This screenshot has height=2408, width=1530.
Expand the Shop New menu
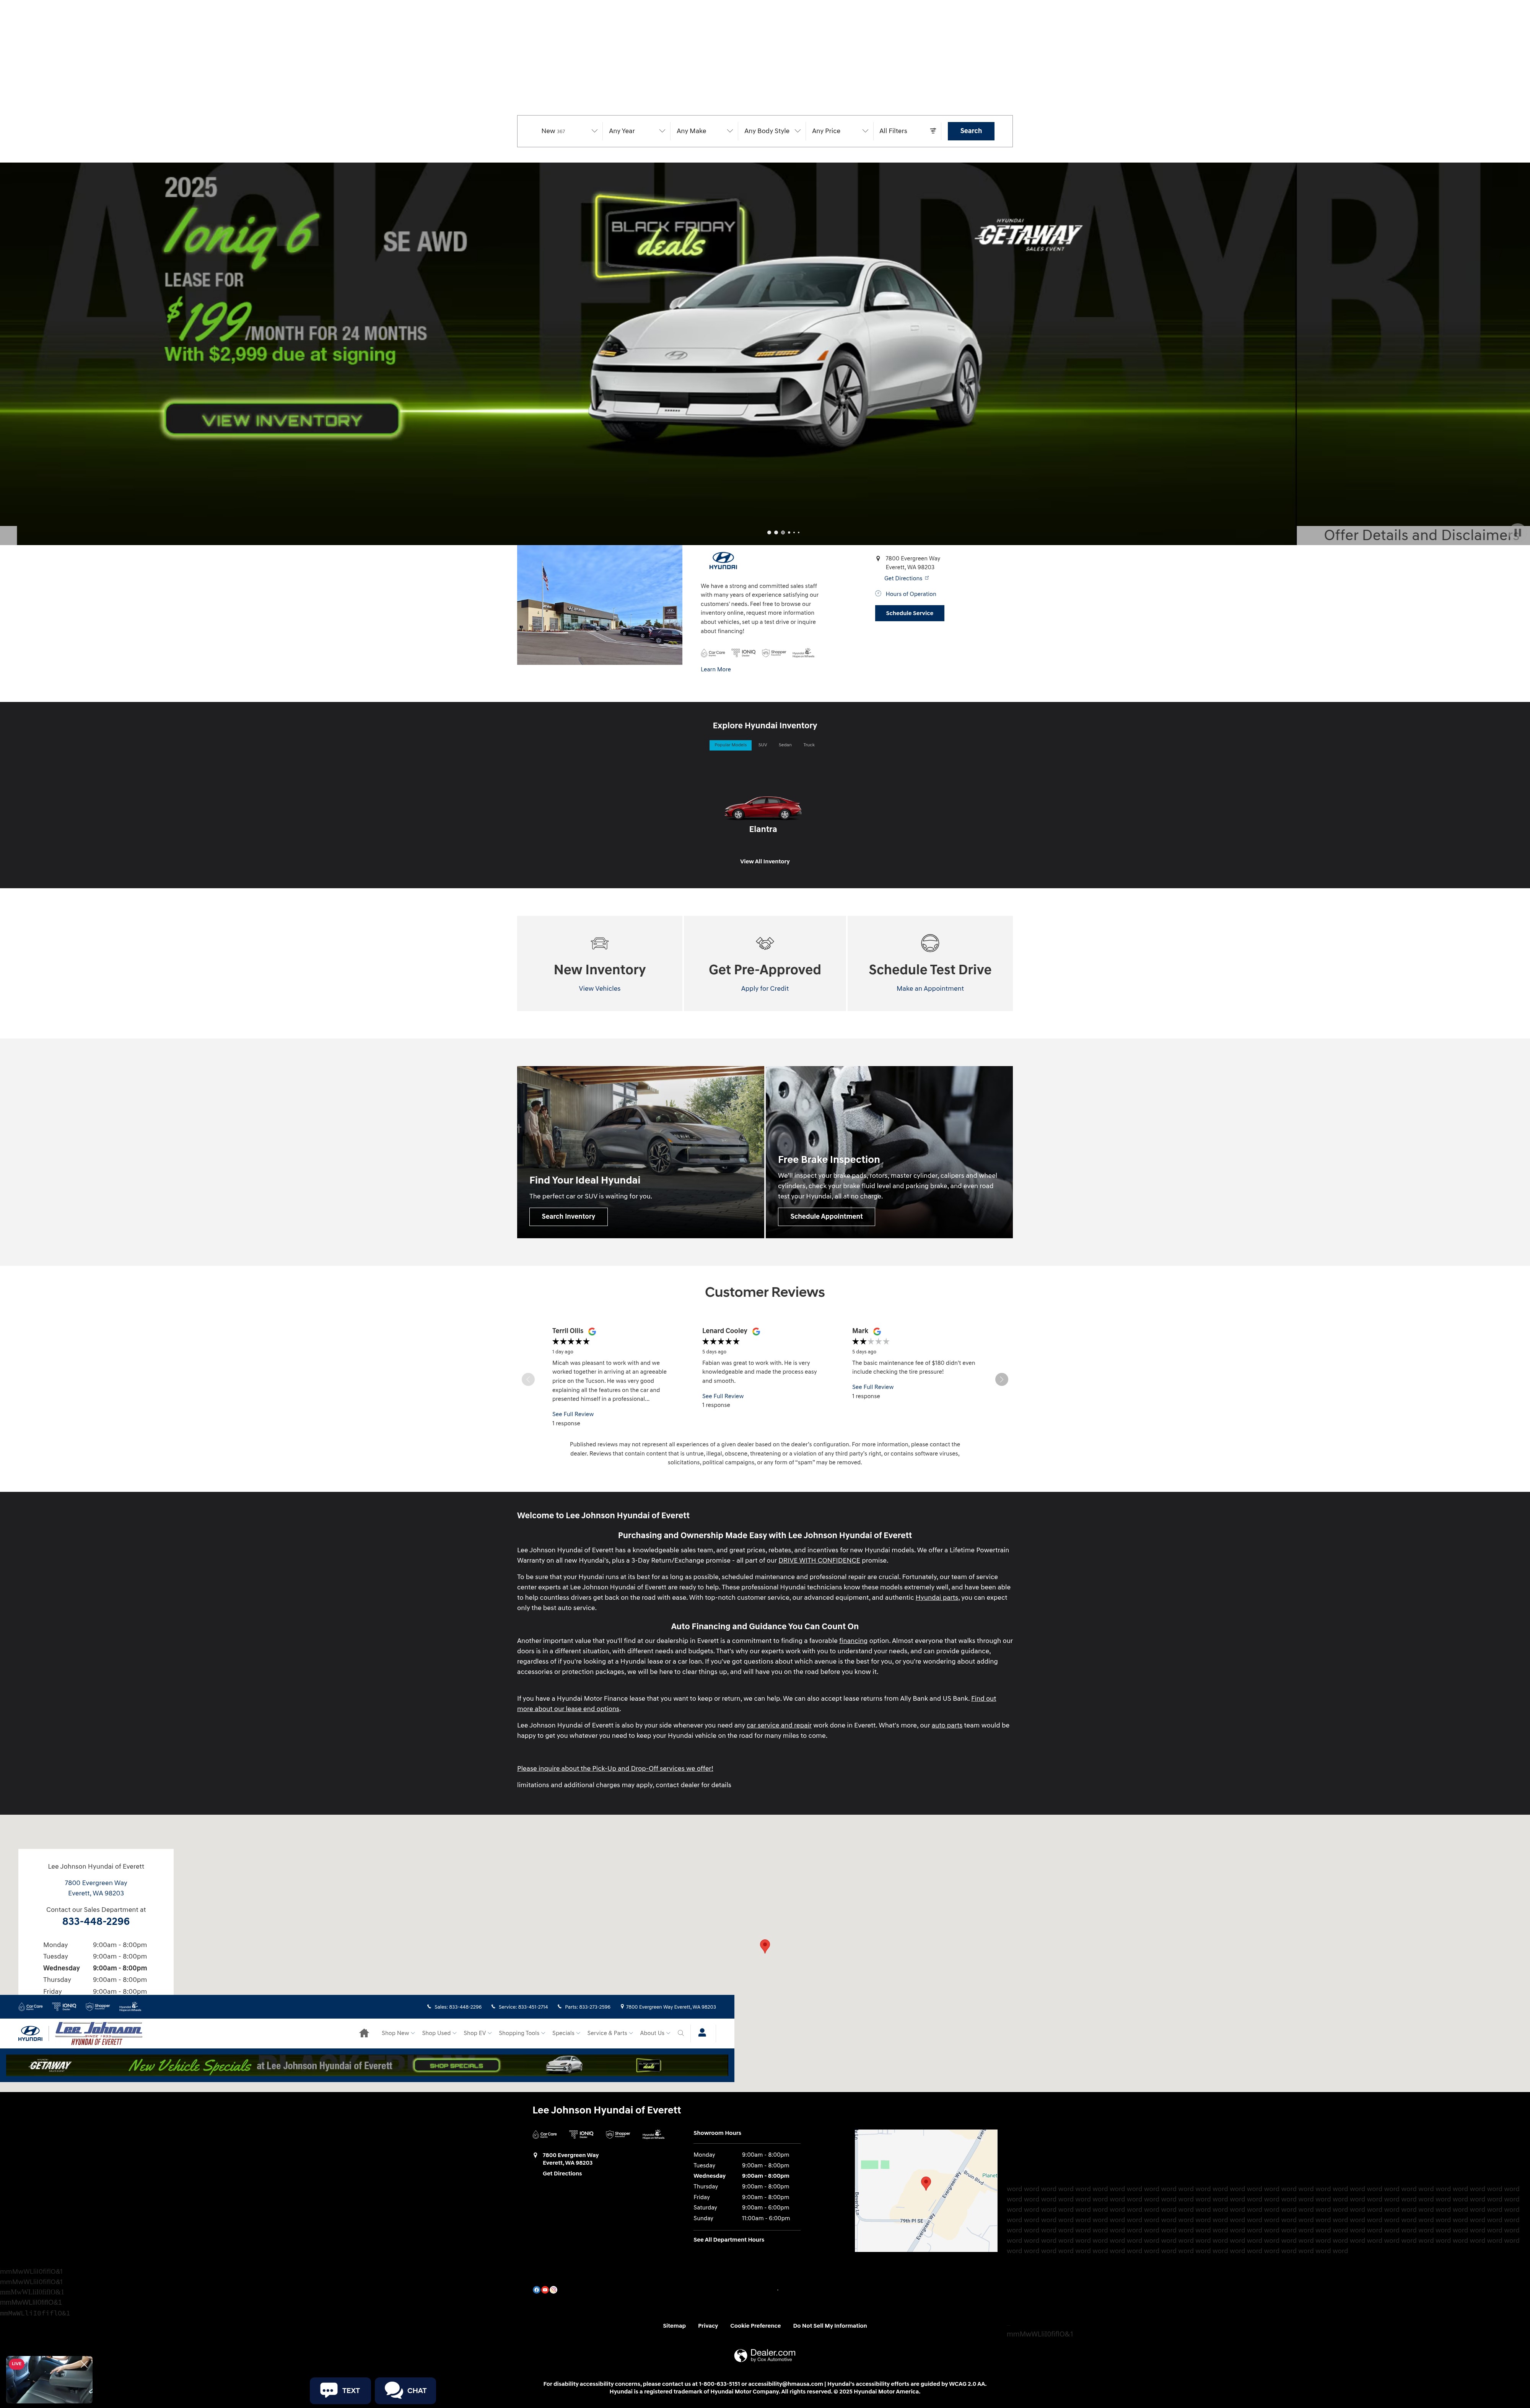click(x=398, y=2033)
